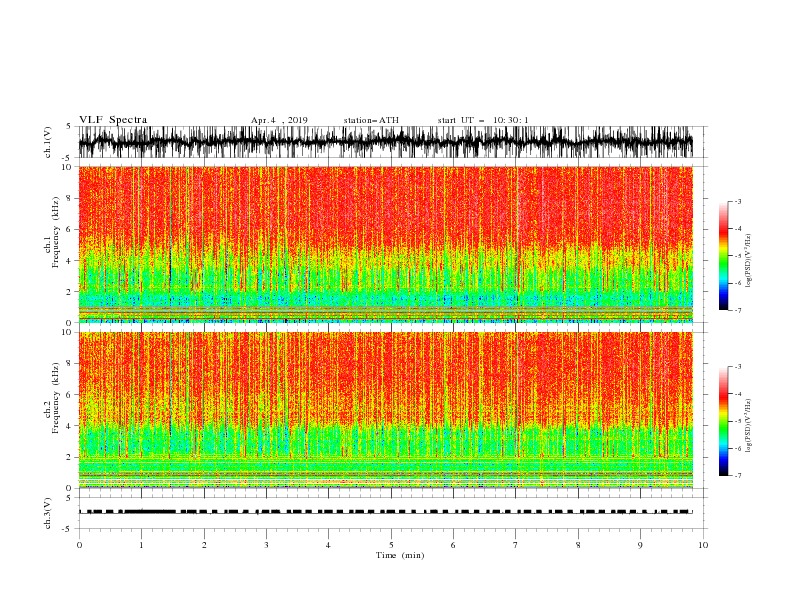The height and width of the screenshot is (612, 792).
Task: Click the "VLF Spectra" plot title
Action: coord(113,120)
